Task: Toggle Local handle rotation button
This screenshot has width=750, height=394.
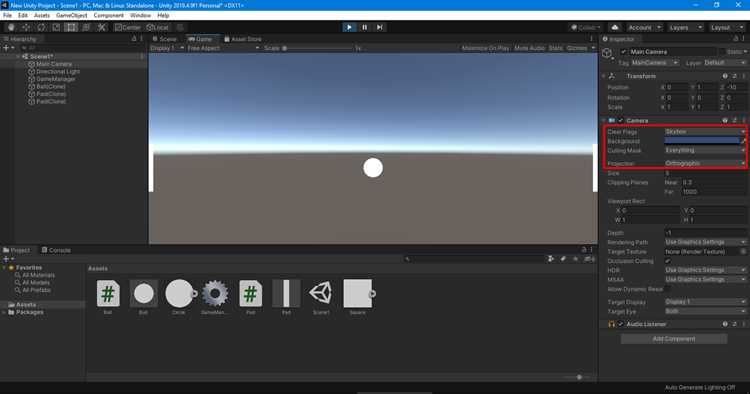Action: tap(158, 27)
